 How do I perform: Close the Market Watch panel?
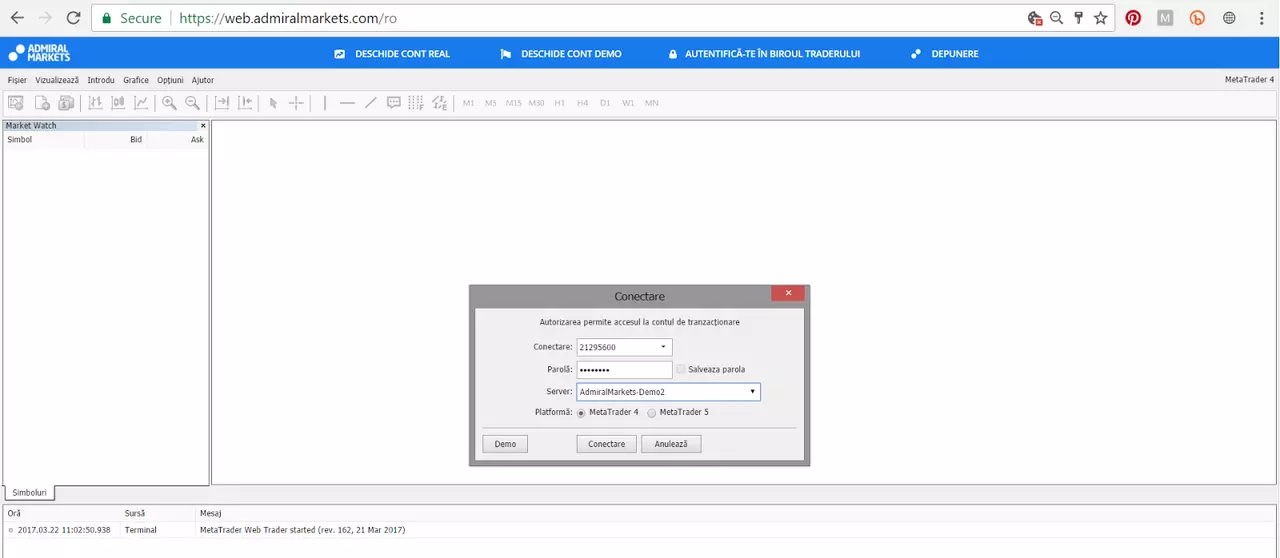click(203, 126)
